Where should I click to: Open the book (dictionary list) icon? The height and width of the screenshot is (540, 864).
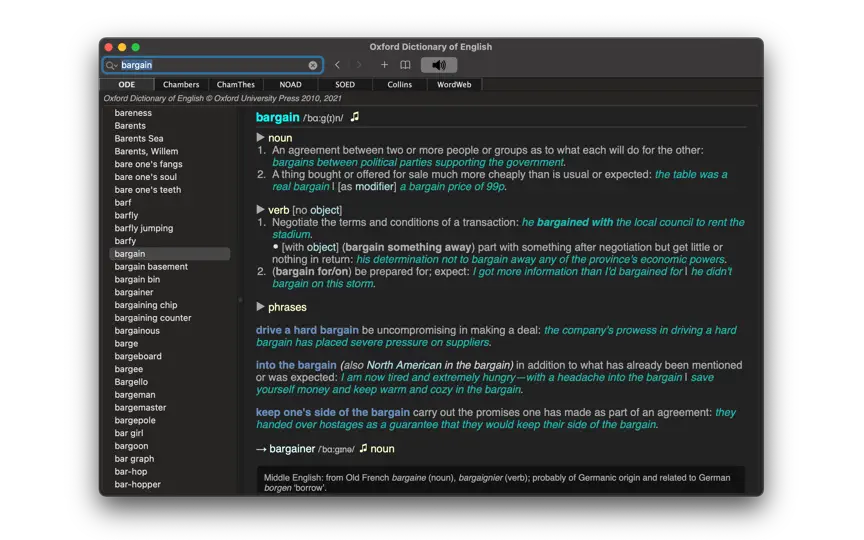405,65
